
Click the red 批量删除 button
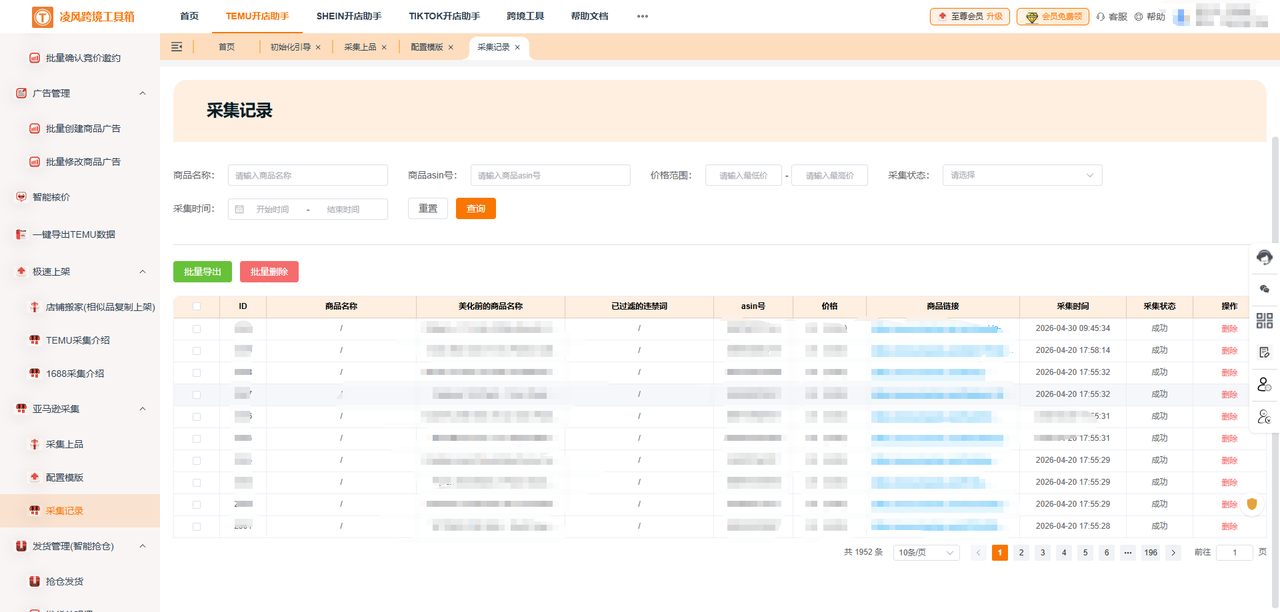[269, 271]
